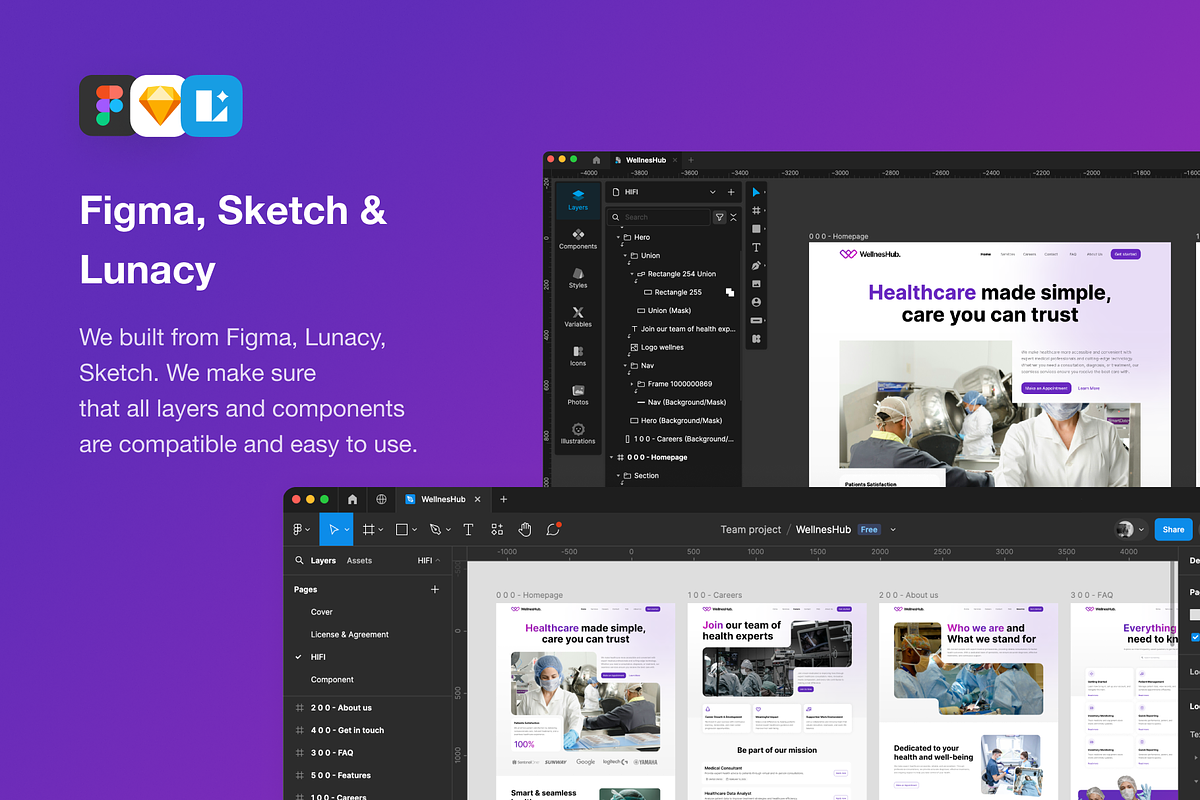Open file options chevron next to Free badge
The height and width of the screenshot is (800, 1200).
point(893,529)
